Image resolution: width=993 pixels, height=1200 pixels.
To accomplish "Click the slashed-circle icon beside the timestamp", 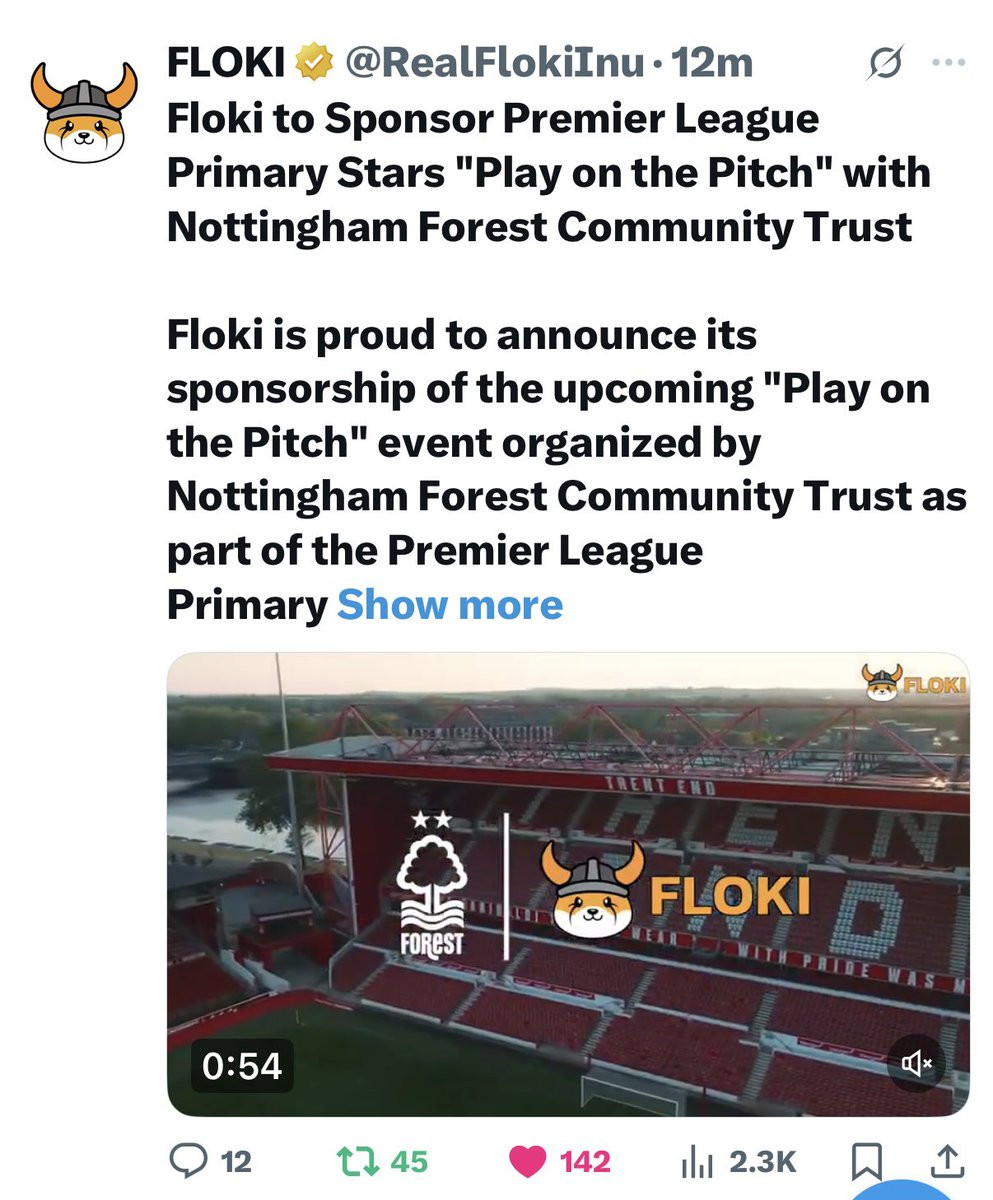I will click(887, 64).
